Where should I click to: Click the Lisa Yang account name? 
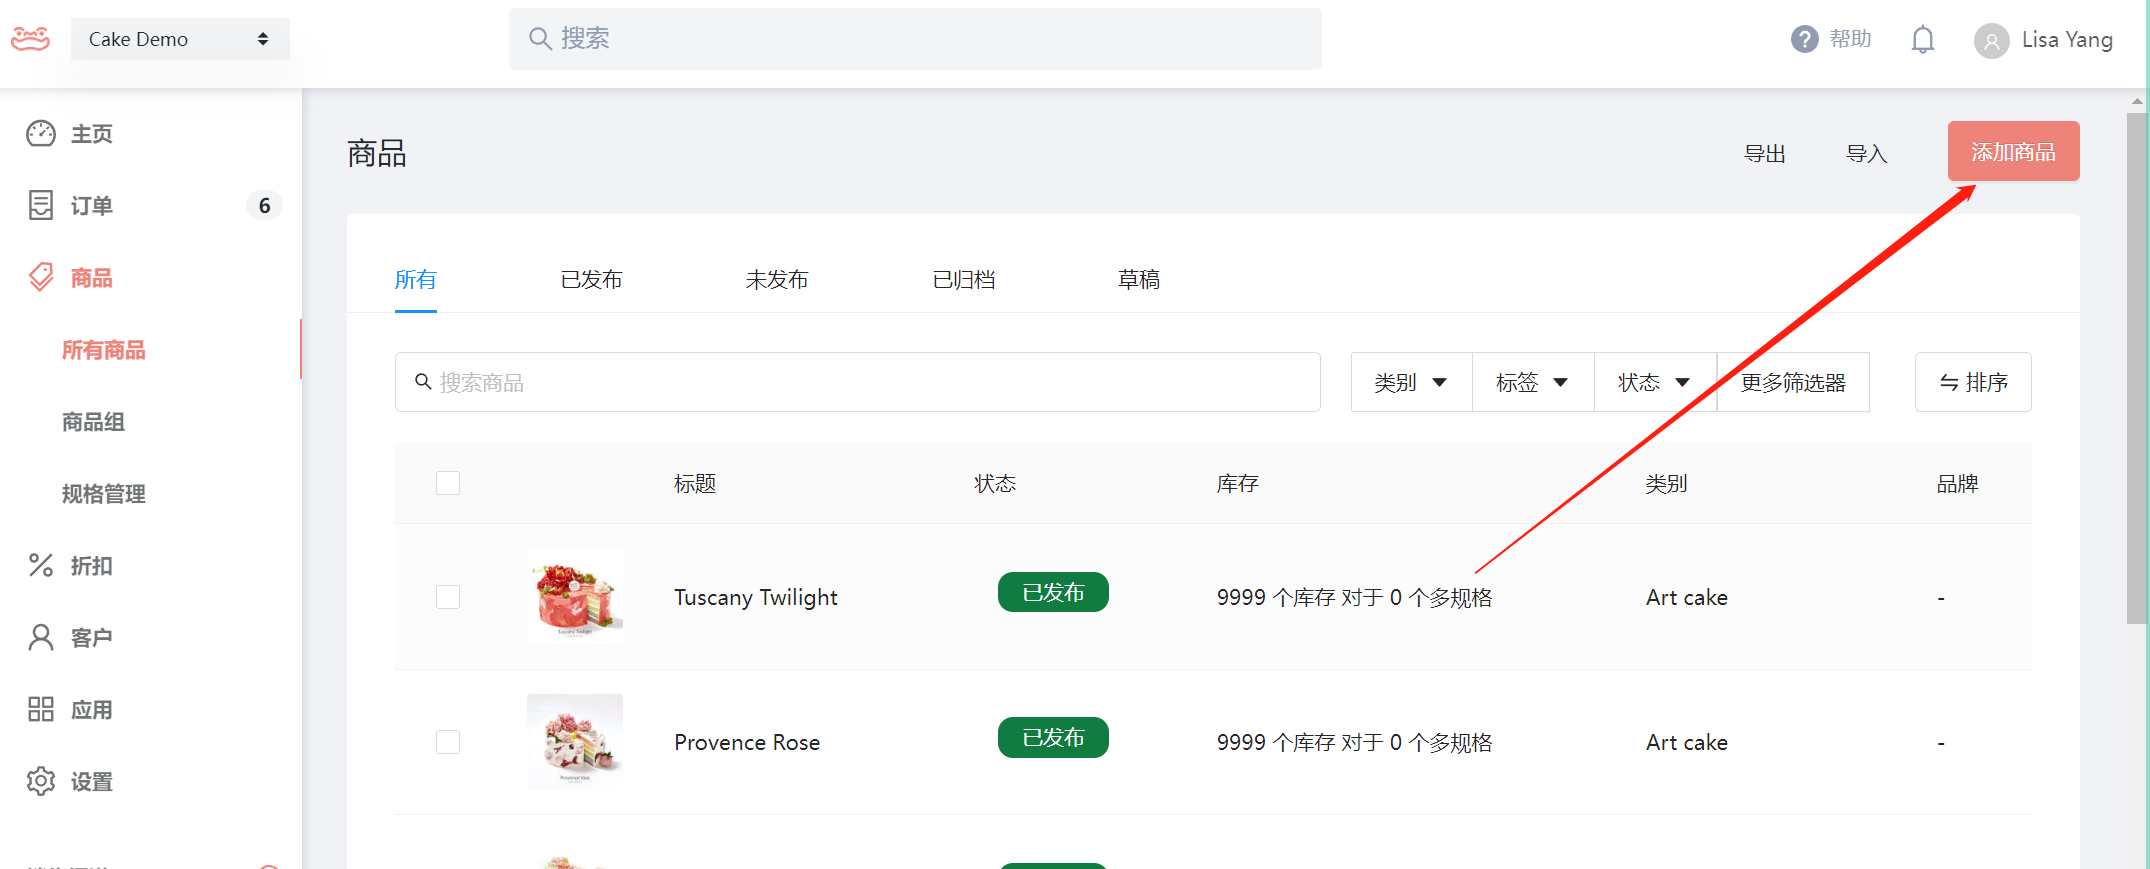click(2067, 40)
